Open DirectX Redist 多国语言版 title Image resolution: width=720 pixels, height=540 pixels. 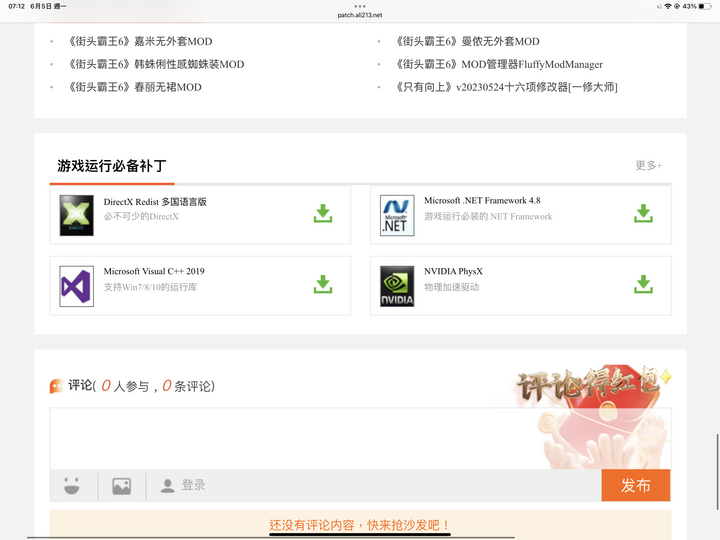point(155,202)
